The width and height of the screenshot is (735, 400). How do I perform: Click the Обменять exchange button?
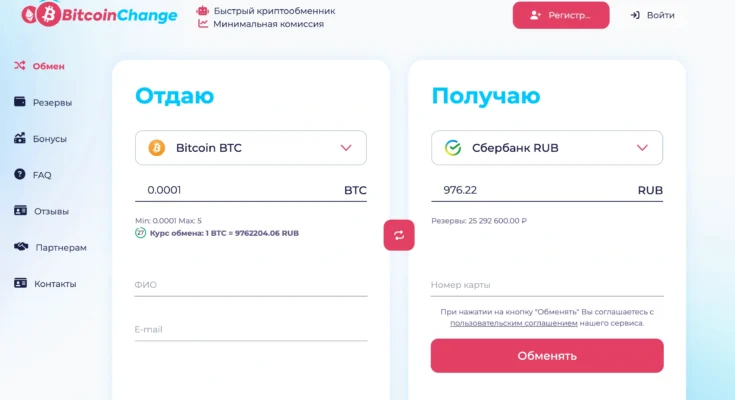tap(547, 356)
